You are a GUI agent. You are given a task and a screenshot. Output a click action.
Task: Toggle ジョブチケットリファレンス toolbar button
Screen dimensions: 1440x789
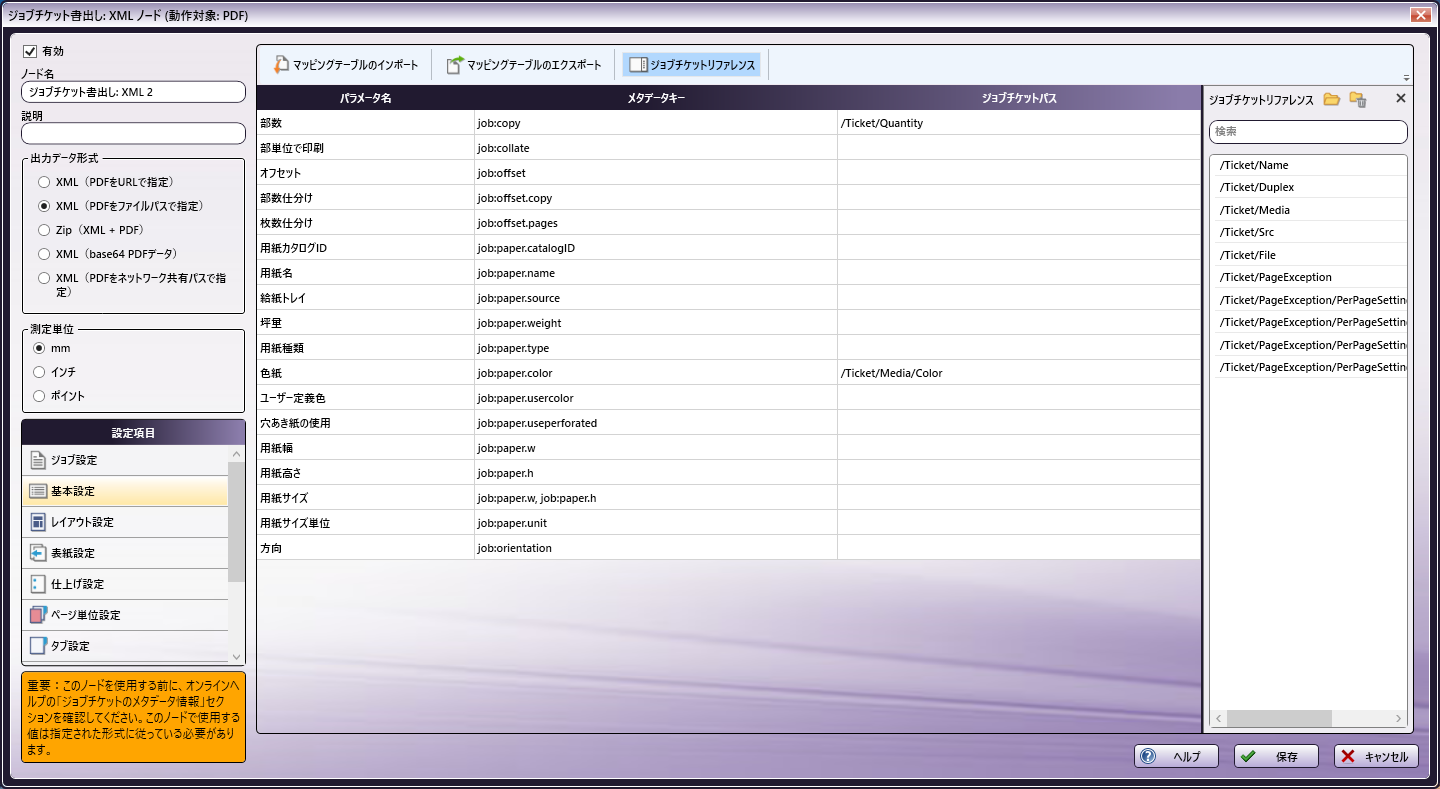(693, 65)
